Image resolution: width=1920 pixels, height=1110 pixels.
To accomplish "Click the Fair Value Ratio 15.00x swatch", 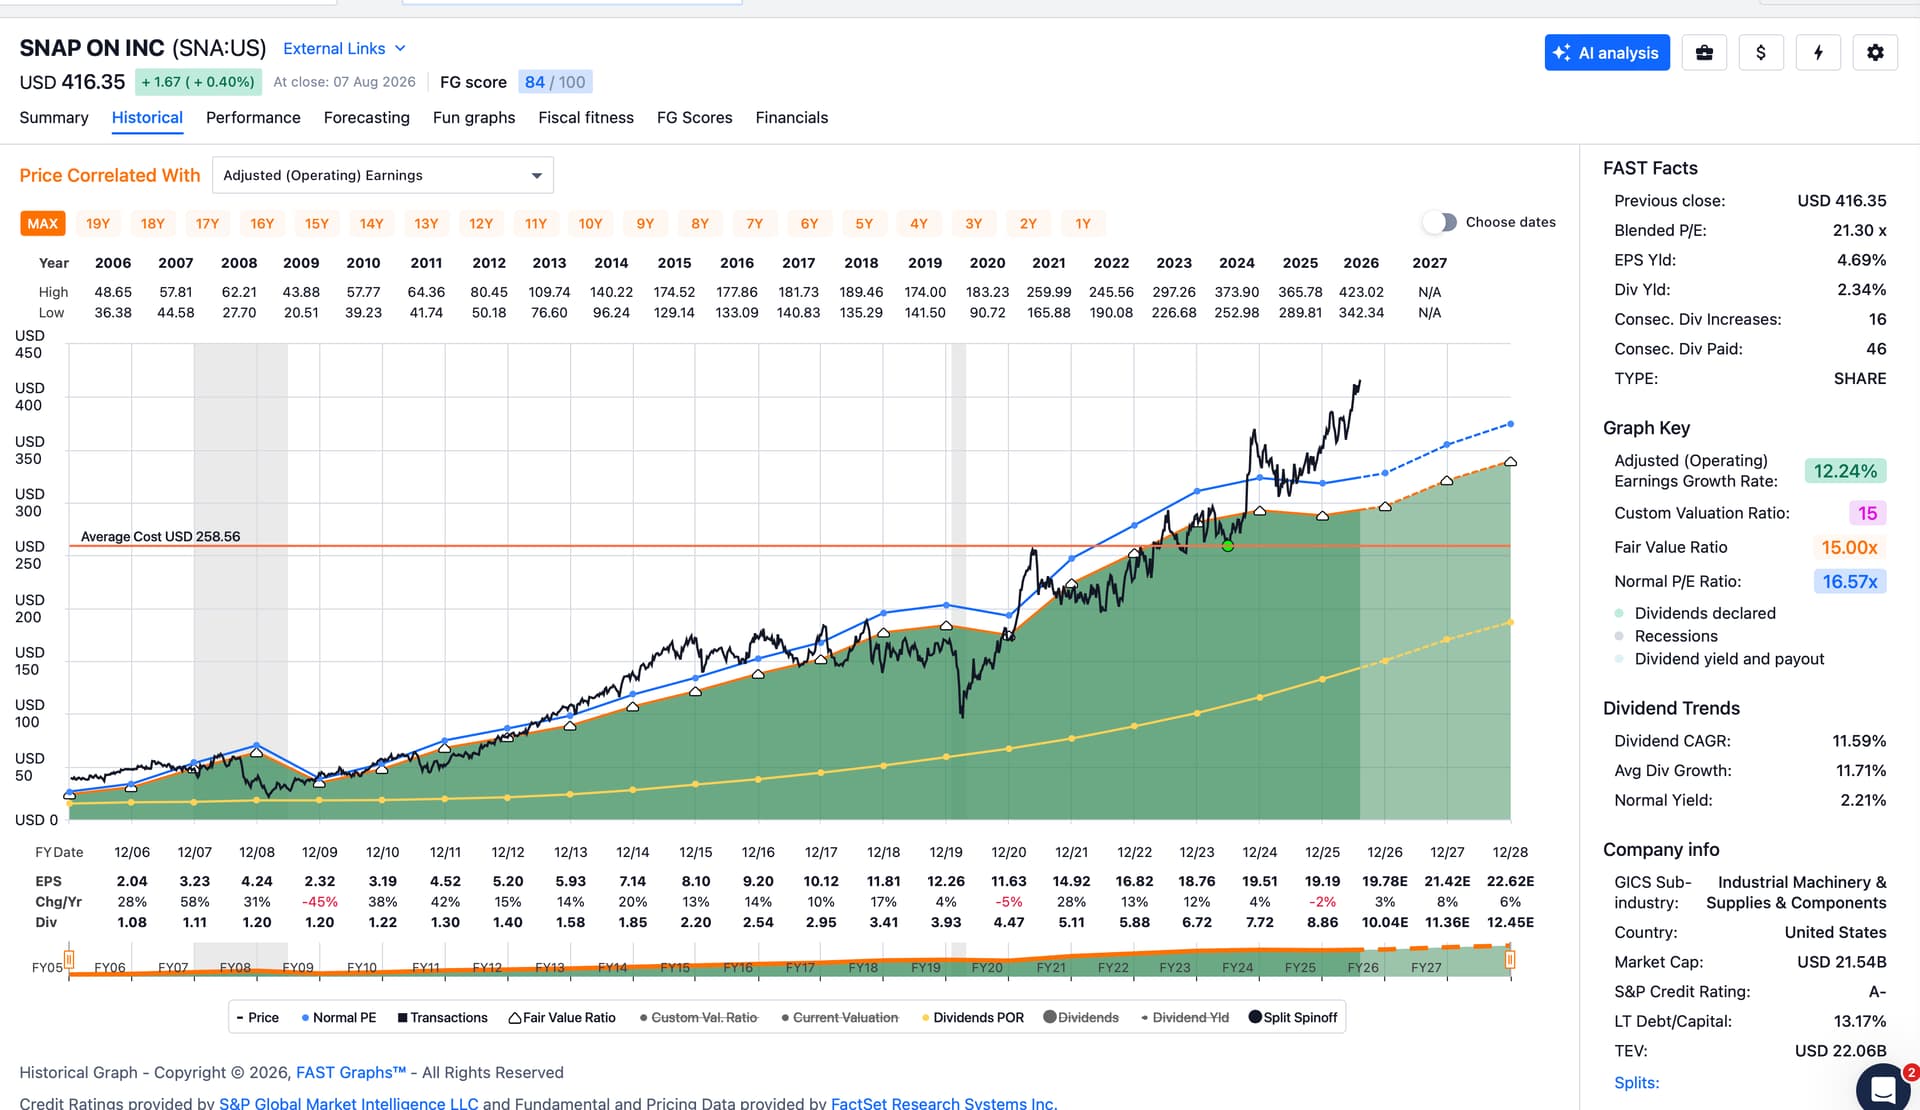I will coord(1849,547).
